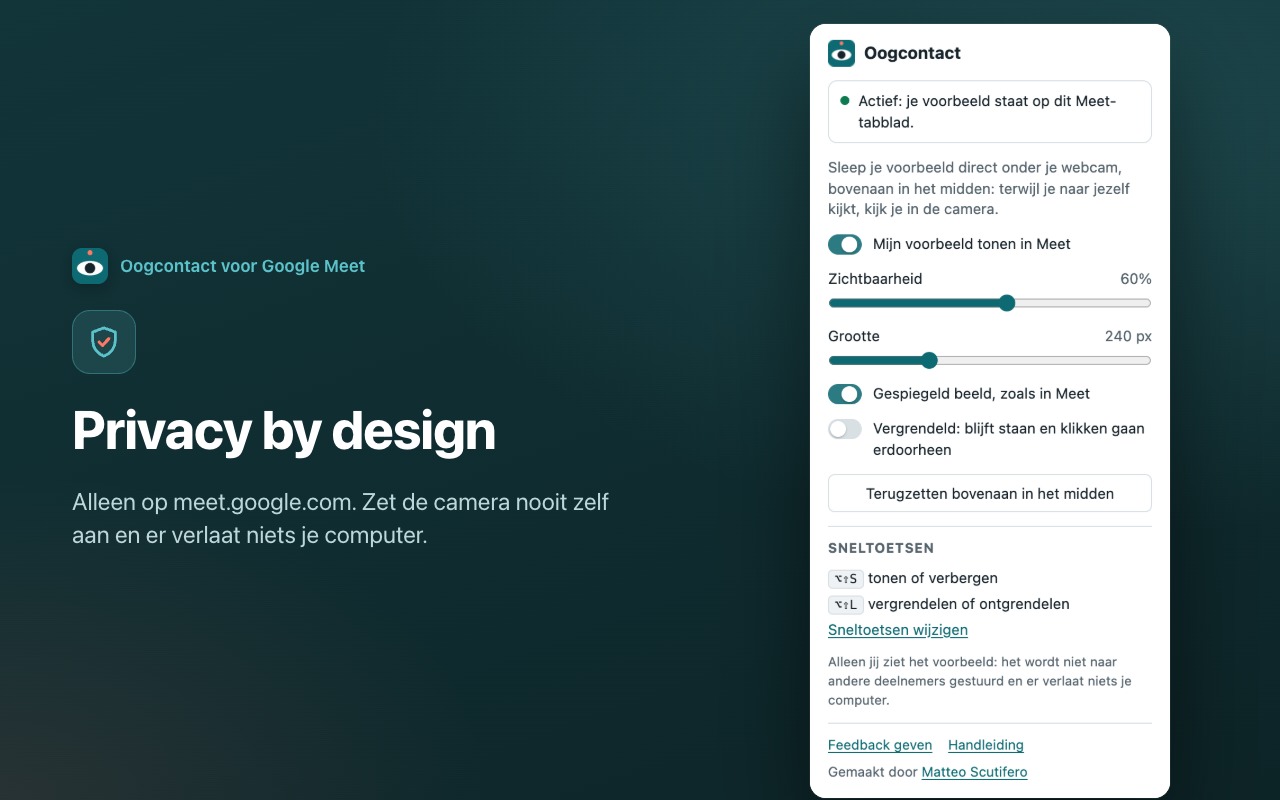Disable Gespiegeld beeld switch

tap(845, 394)
